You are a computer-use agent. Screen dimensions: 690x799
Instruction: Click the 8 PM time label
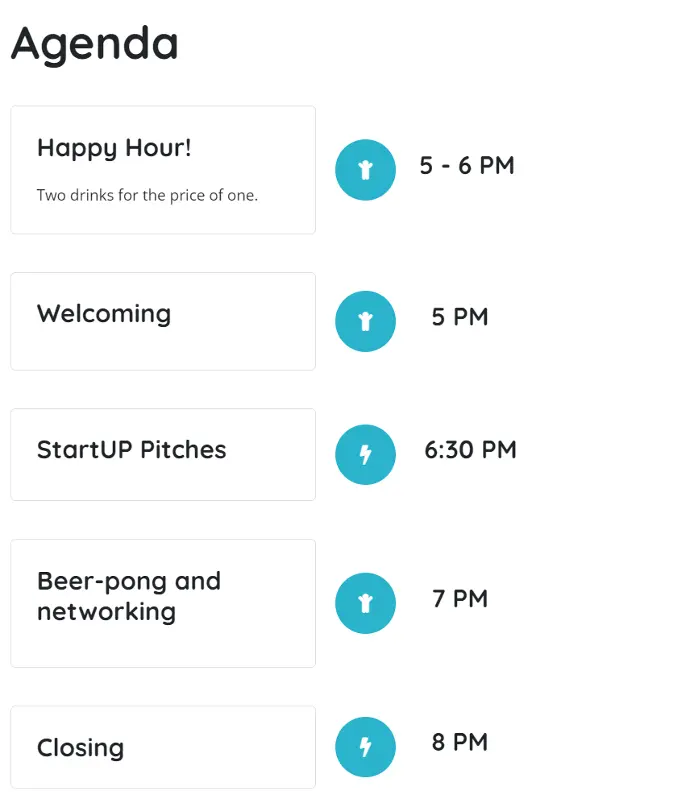[460, 742]
